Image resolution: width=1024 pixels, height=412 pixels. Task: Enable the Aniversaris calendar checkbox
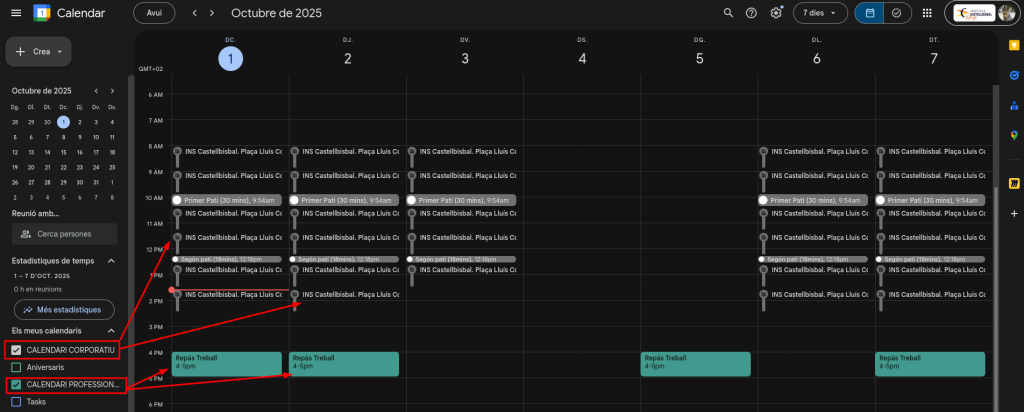coord(15,367)
